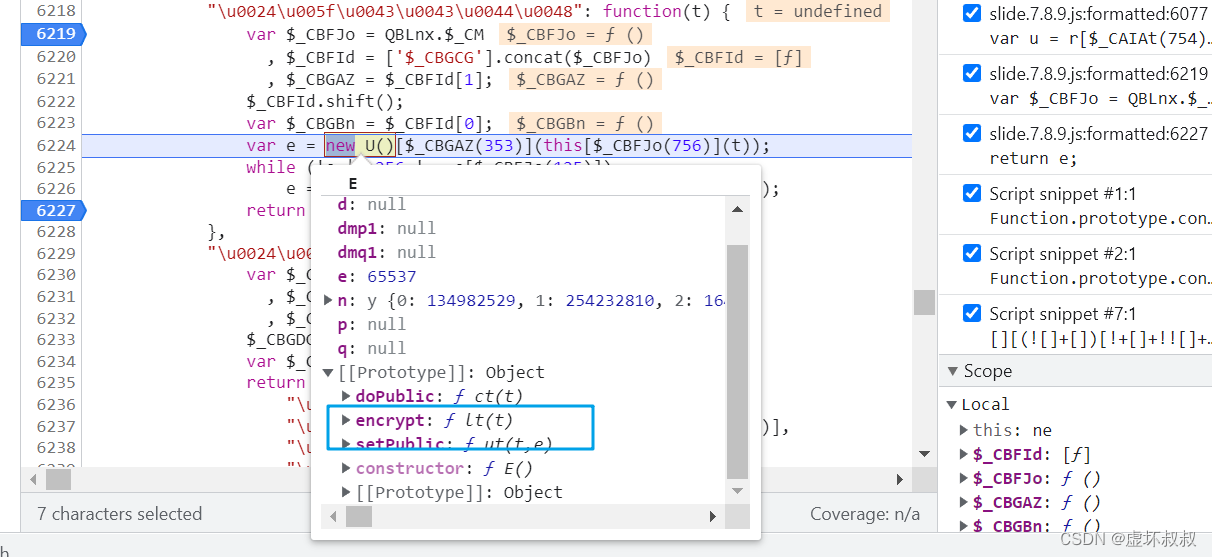Click the code editor scroll-left arrow

tap(34, 479)
